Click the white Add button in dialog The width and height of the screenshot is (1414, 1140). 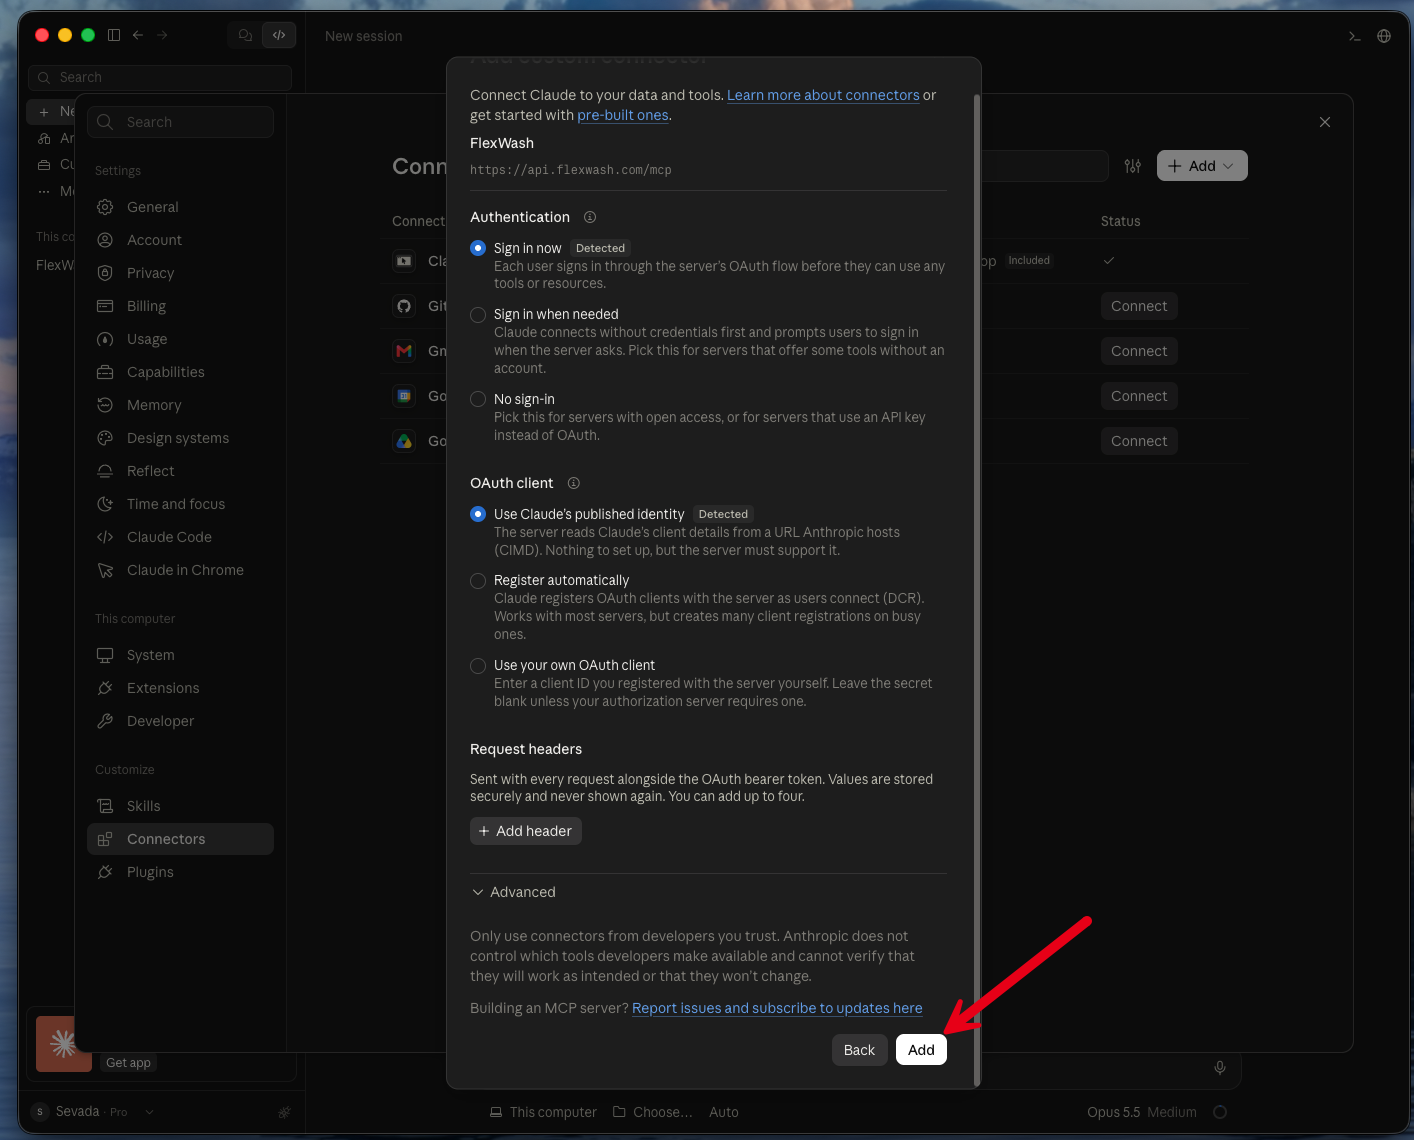click(x=921, y=1050)
